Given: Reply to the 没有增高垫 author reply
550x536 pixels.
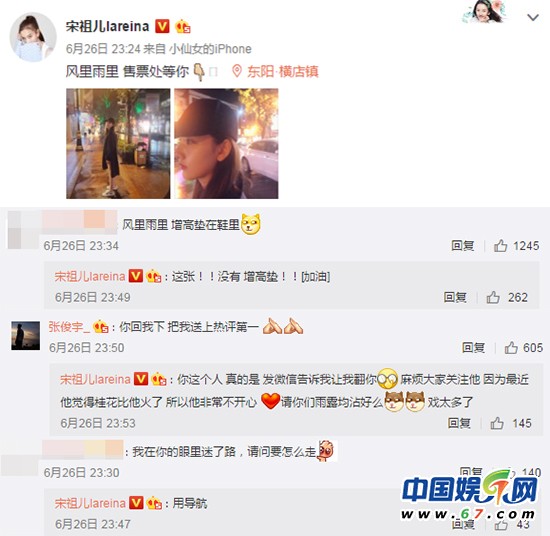Looking at the screenshot, I should [455, 297].
